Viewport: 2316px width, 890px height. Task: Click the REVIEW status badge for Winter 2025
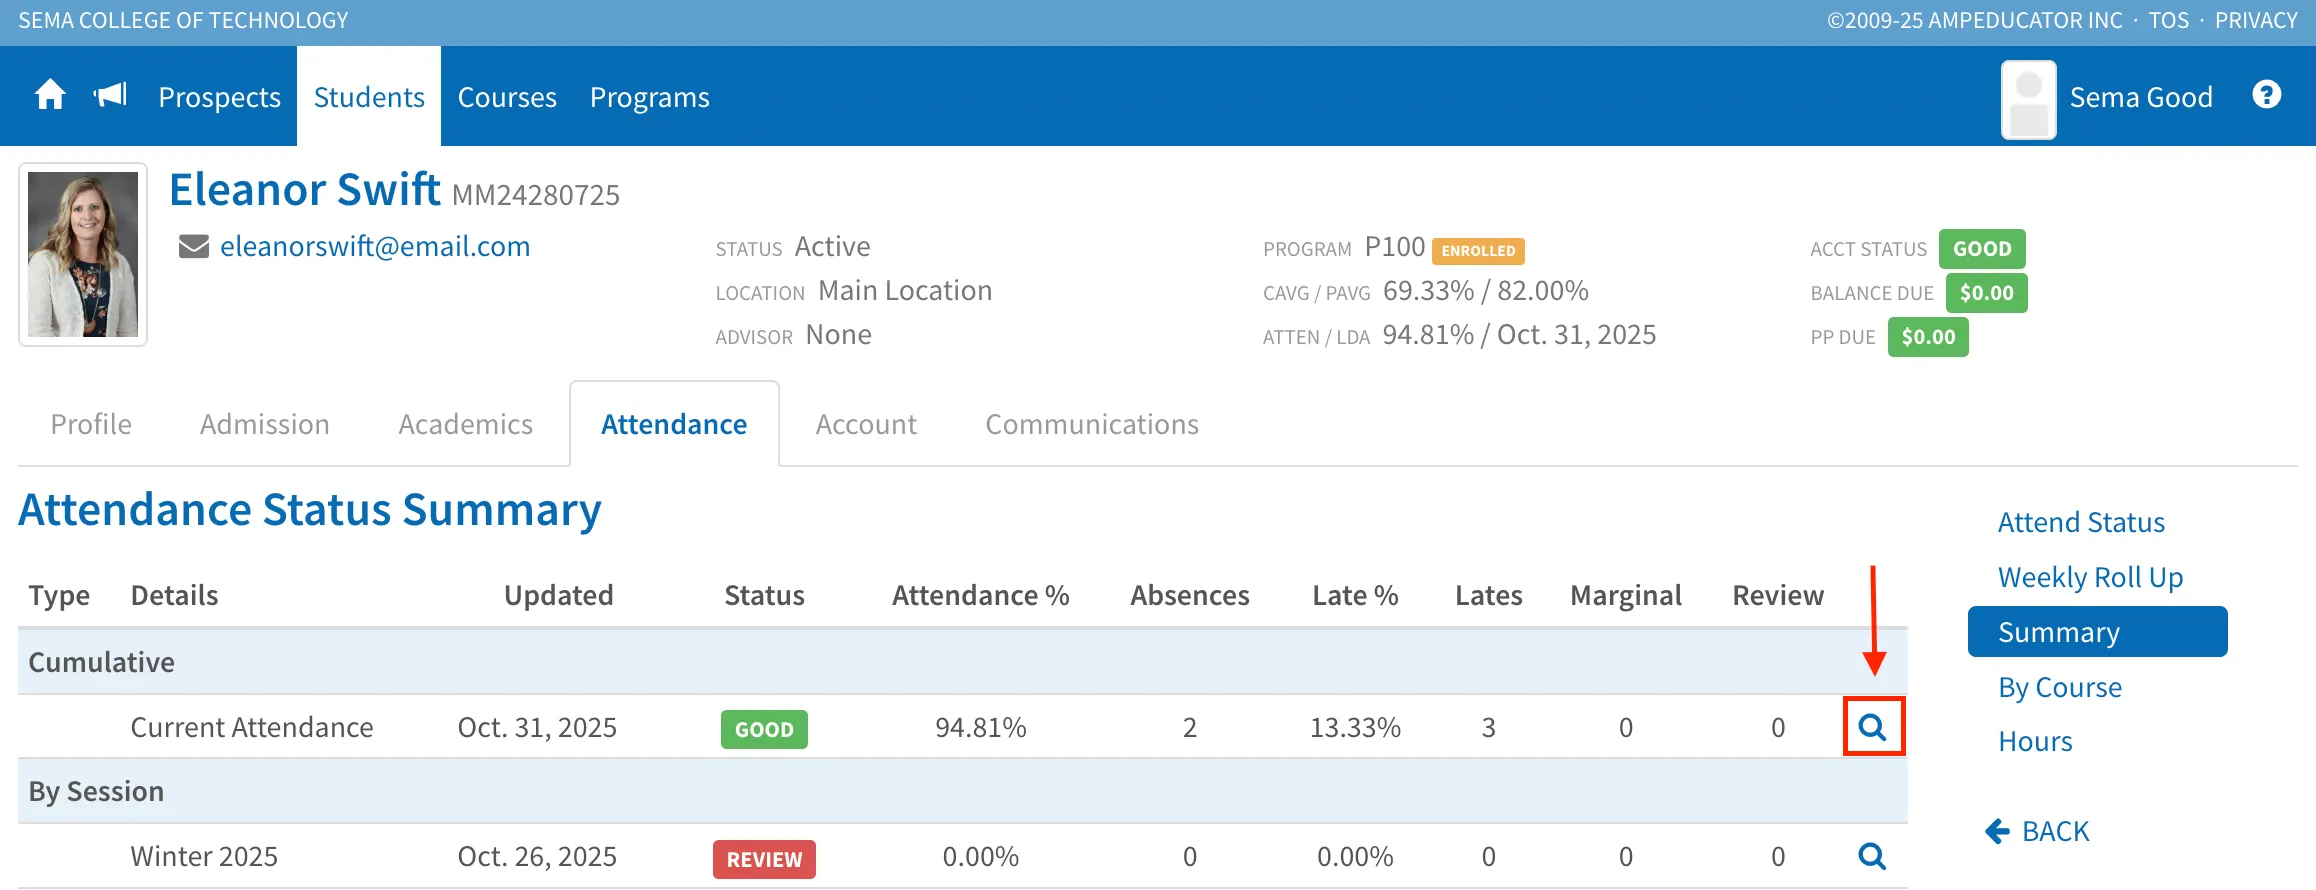point(764,859)
